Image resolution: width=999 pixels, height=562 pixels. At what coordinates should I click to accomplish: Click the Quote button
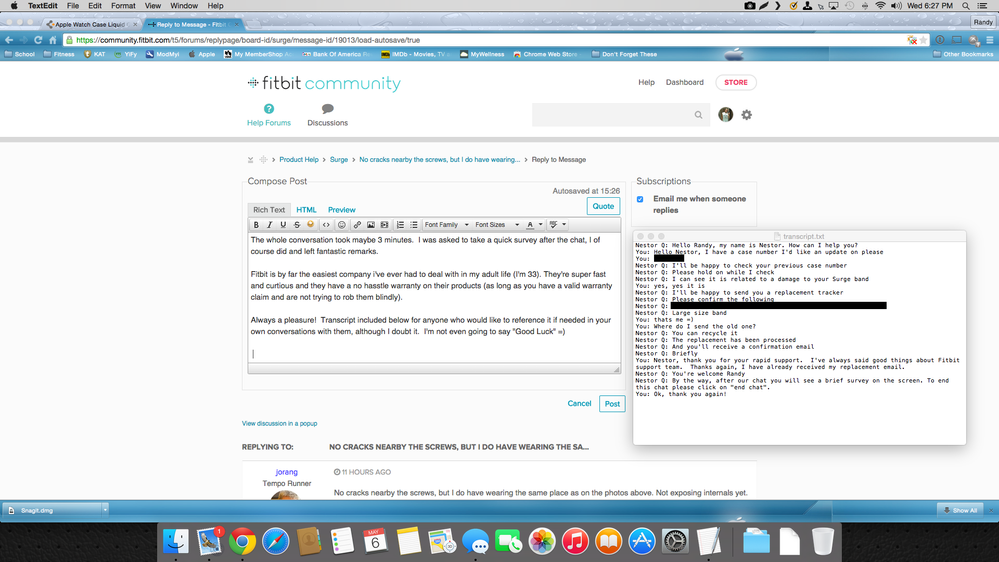click(603, 206)
